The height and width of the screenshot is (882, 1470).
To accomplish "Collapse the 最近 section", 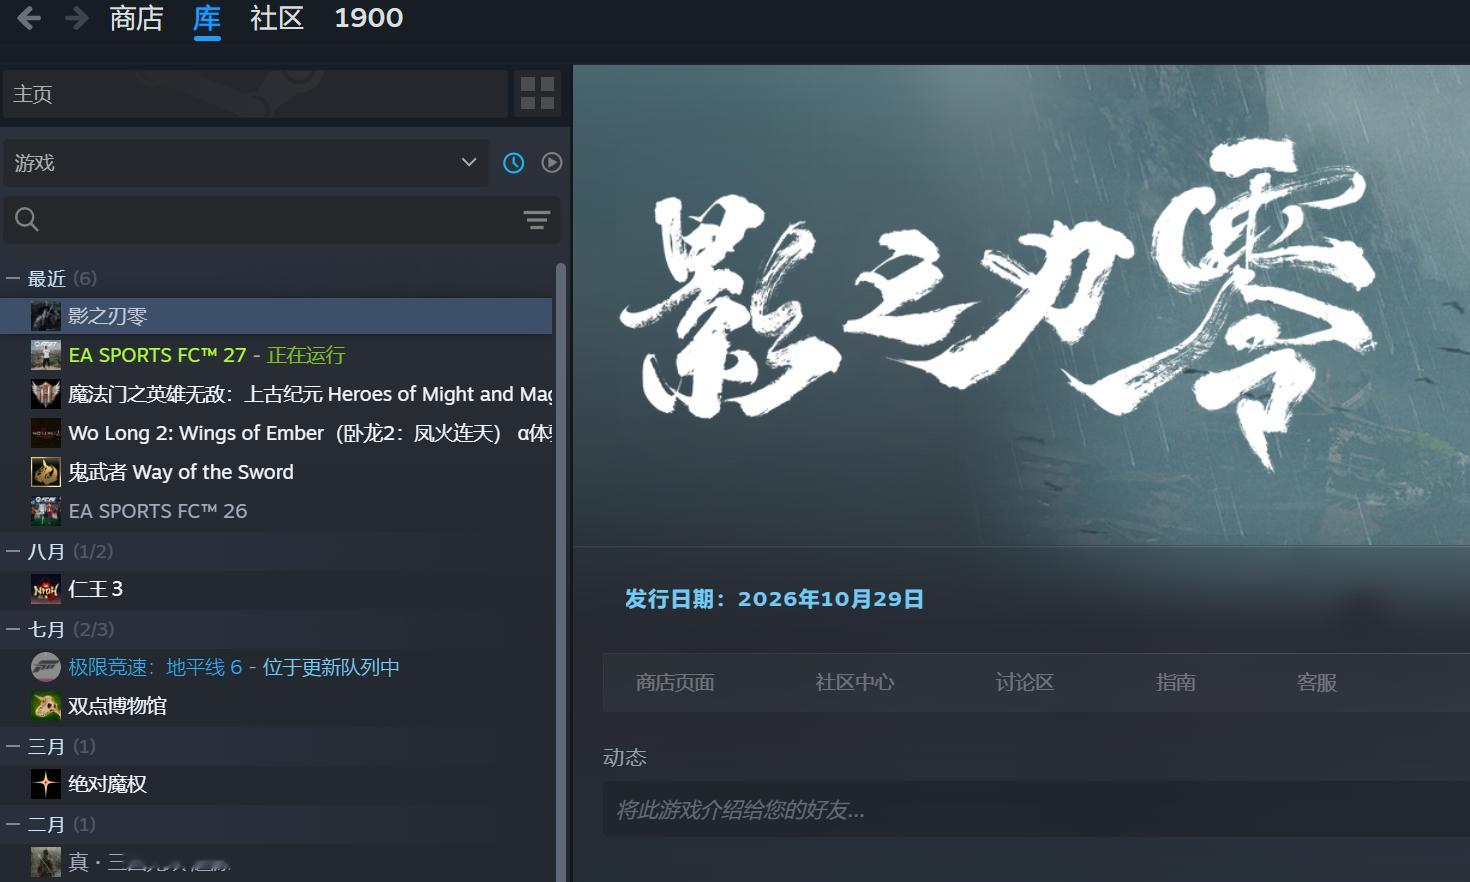I will (13, 278).
